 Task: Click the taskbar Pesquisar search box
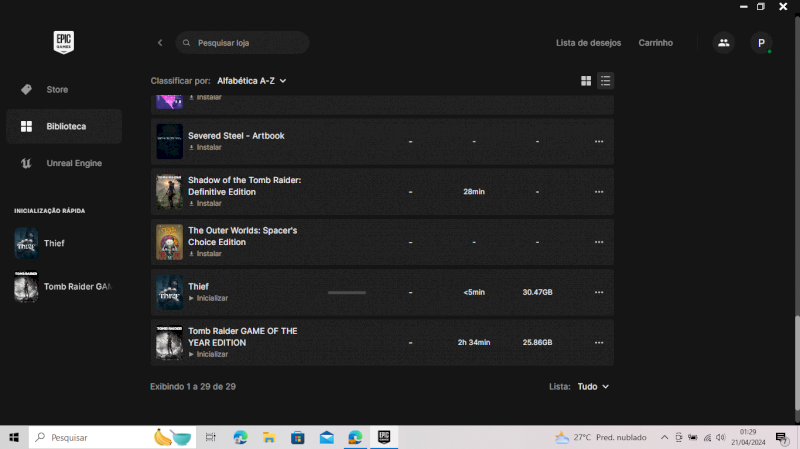click(x=112, y=437)
